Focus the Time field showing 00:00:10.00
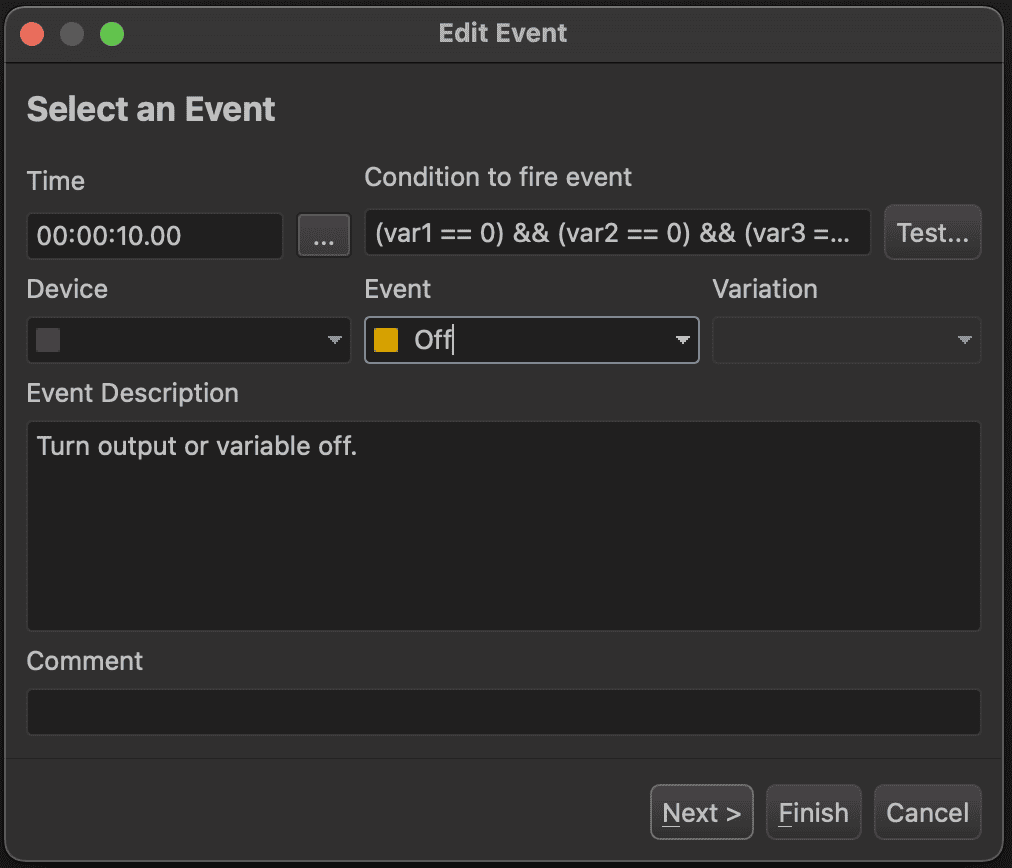Viewport: 1012px width, 868px height. point(155,236)
